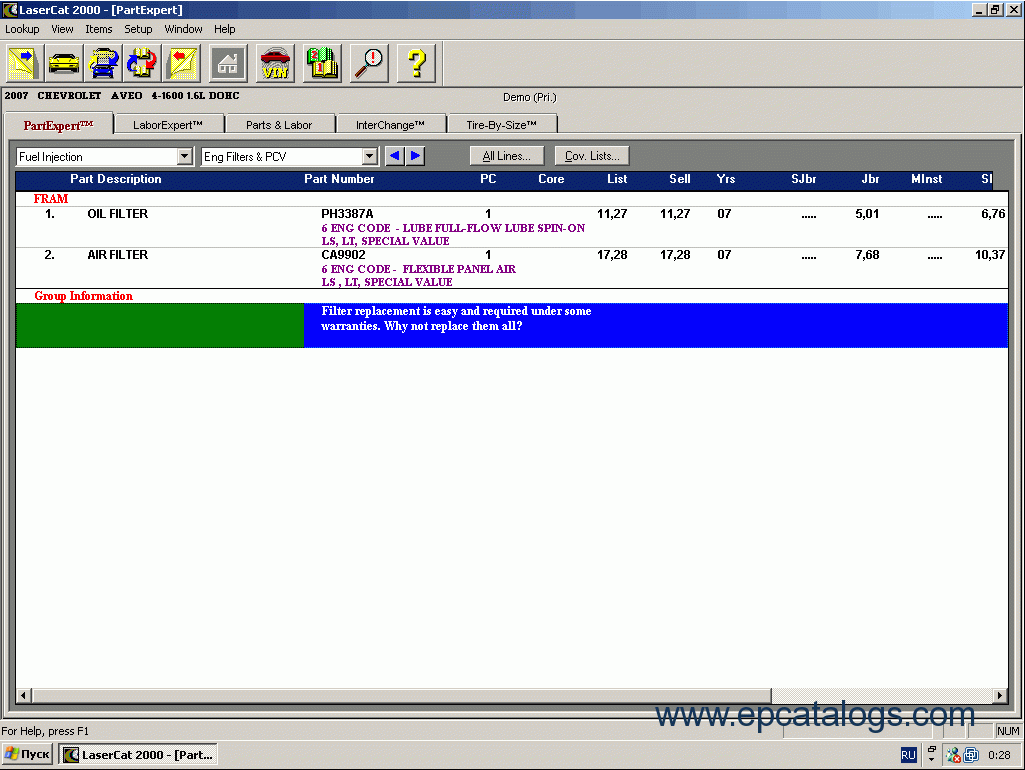This screenshot has width=1025, height=770.
Task: Open the Help menu
Action: pos(224,29)
